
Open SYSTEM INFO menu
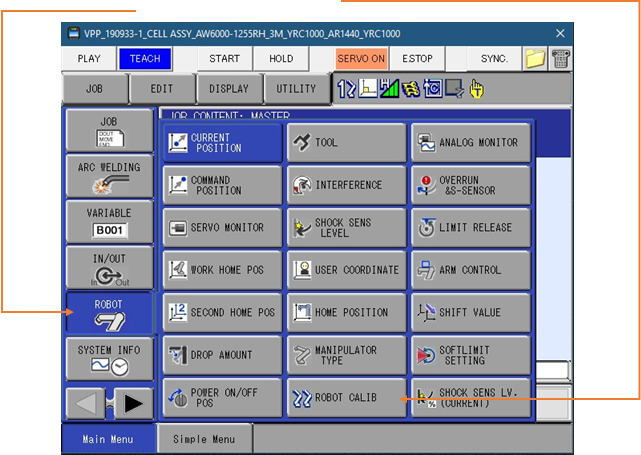pos(109,357)
